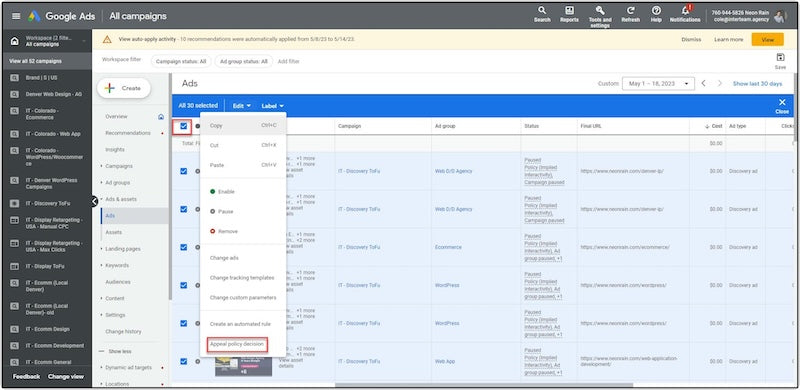
Task: Select Change custom parameters option
Action: tap(243, 298)
